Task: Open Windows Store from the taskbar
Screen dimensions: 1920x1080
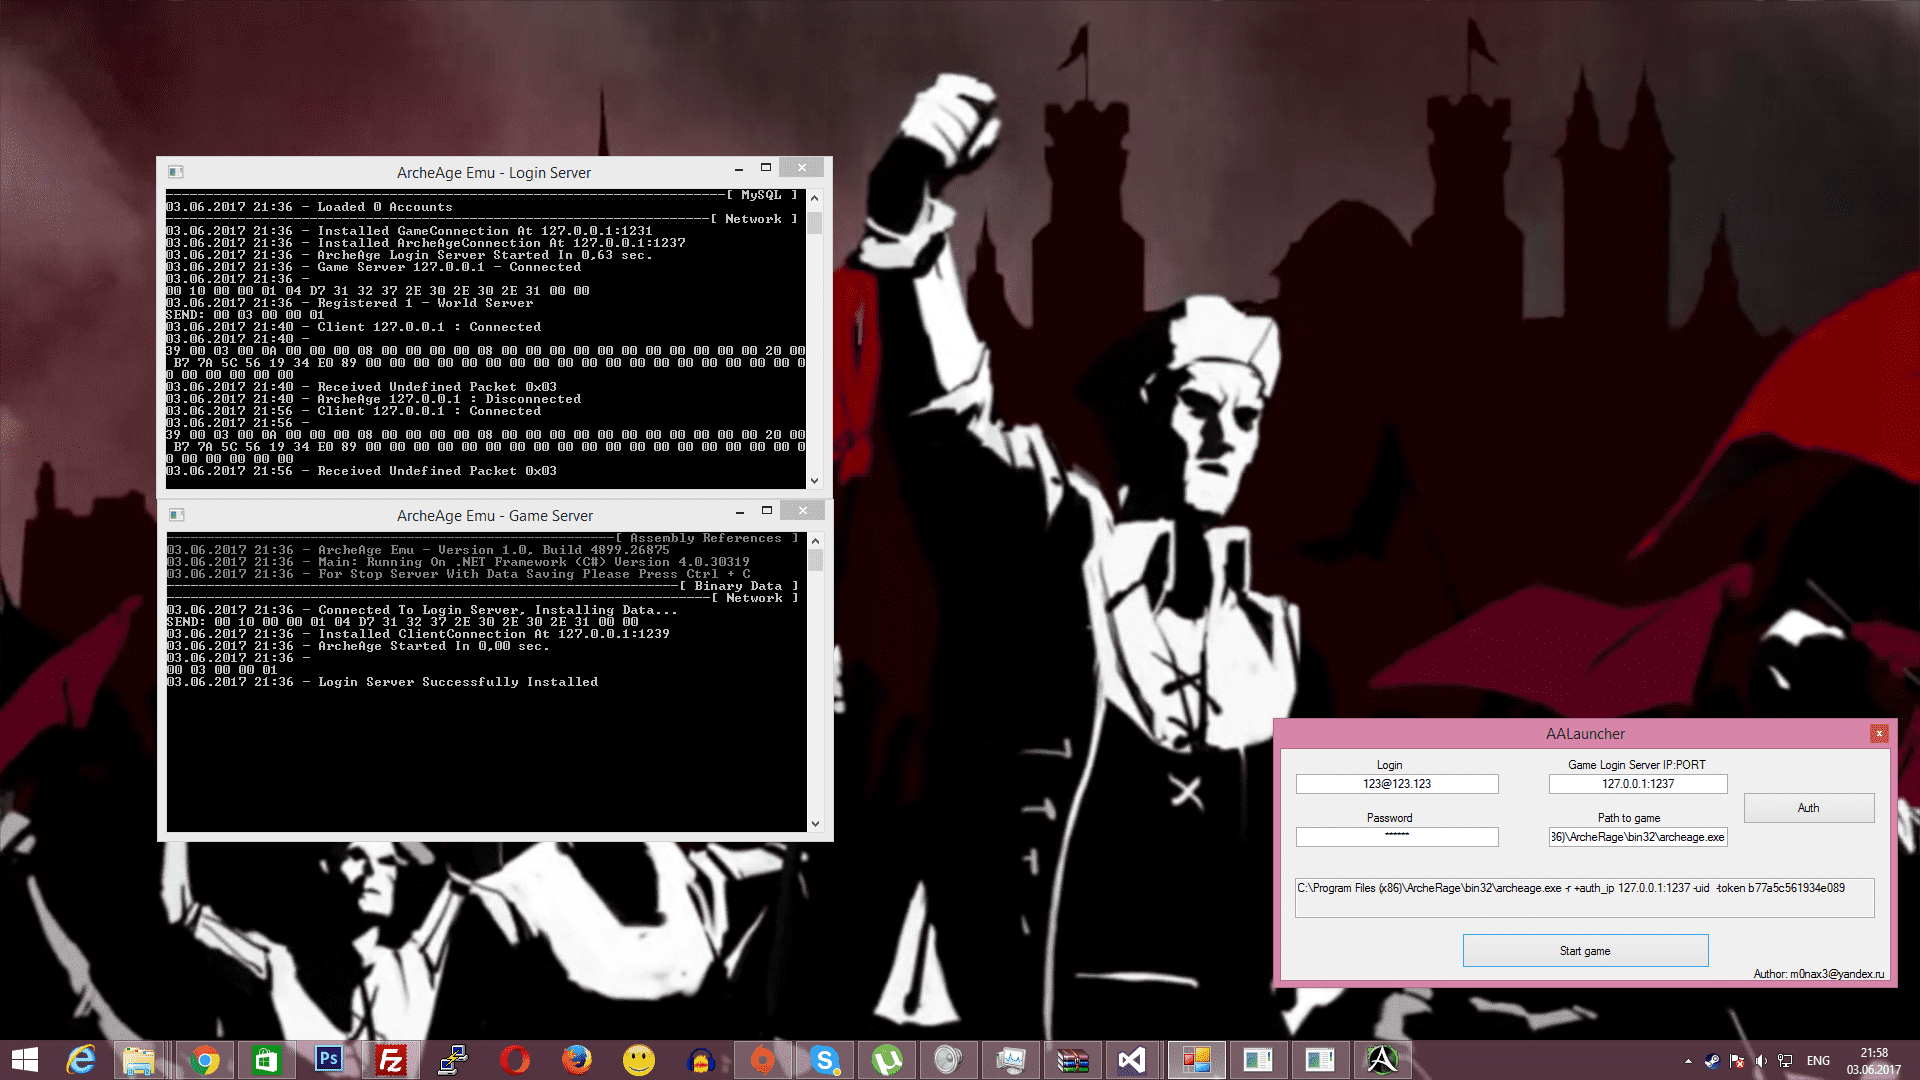Action: click(266, 1060)
